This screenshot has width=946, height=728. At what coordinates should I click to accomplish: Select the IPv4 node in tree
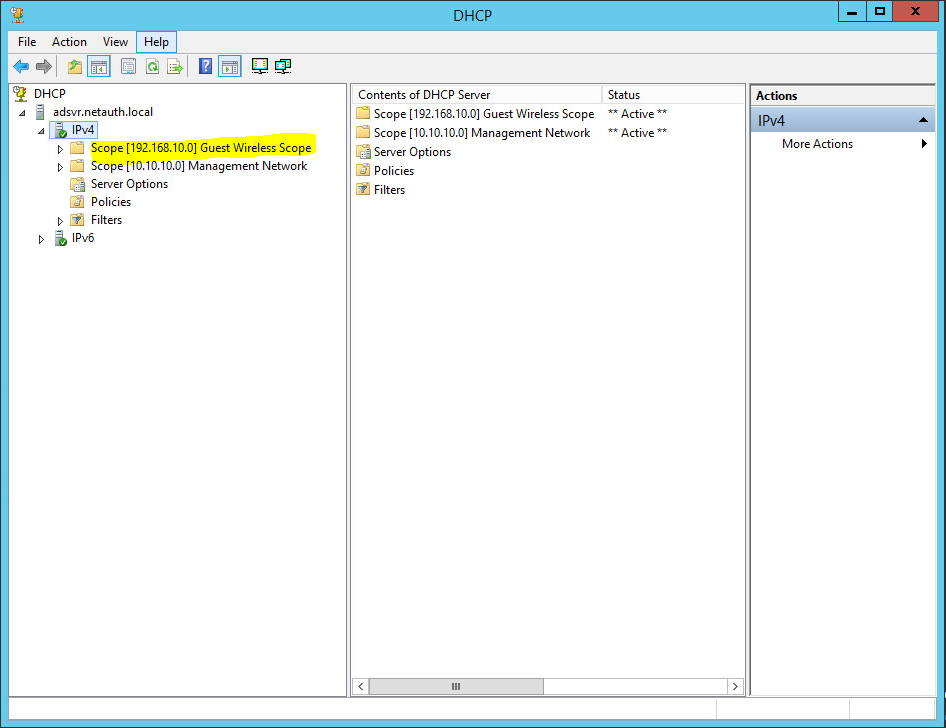coord(83,130)
